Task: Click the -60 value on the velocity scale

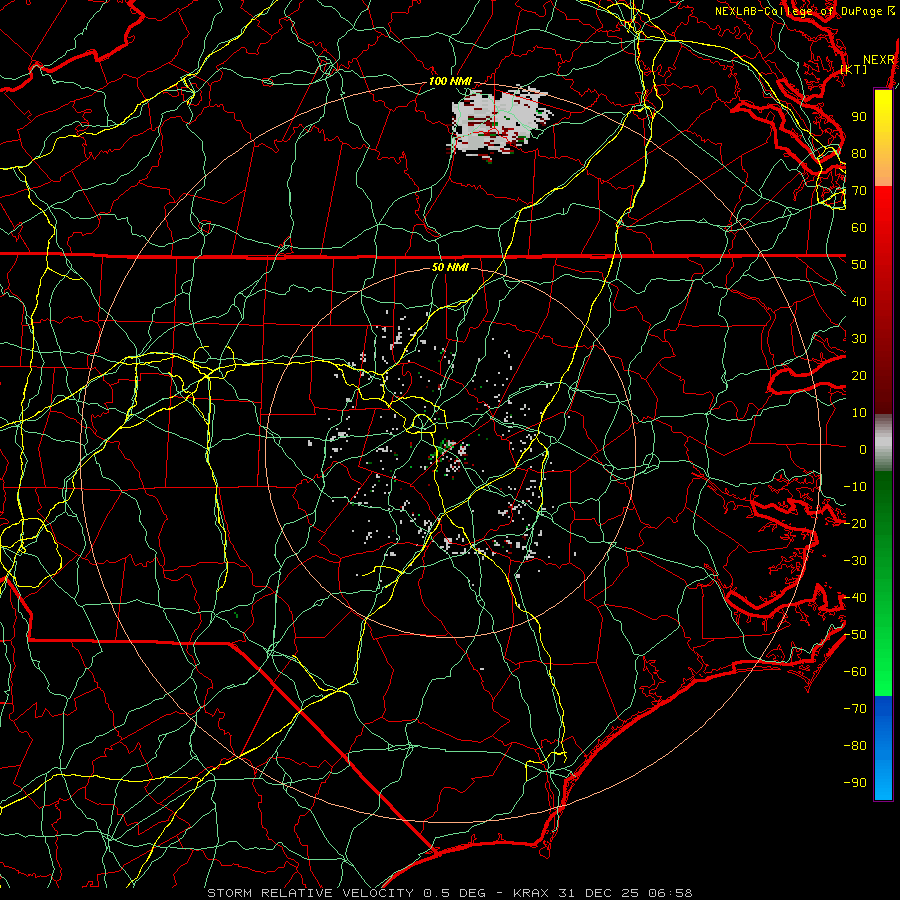Action: 855,672
